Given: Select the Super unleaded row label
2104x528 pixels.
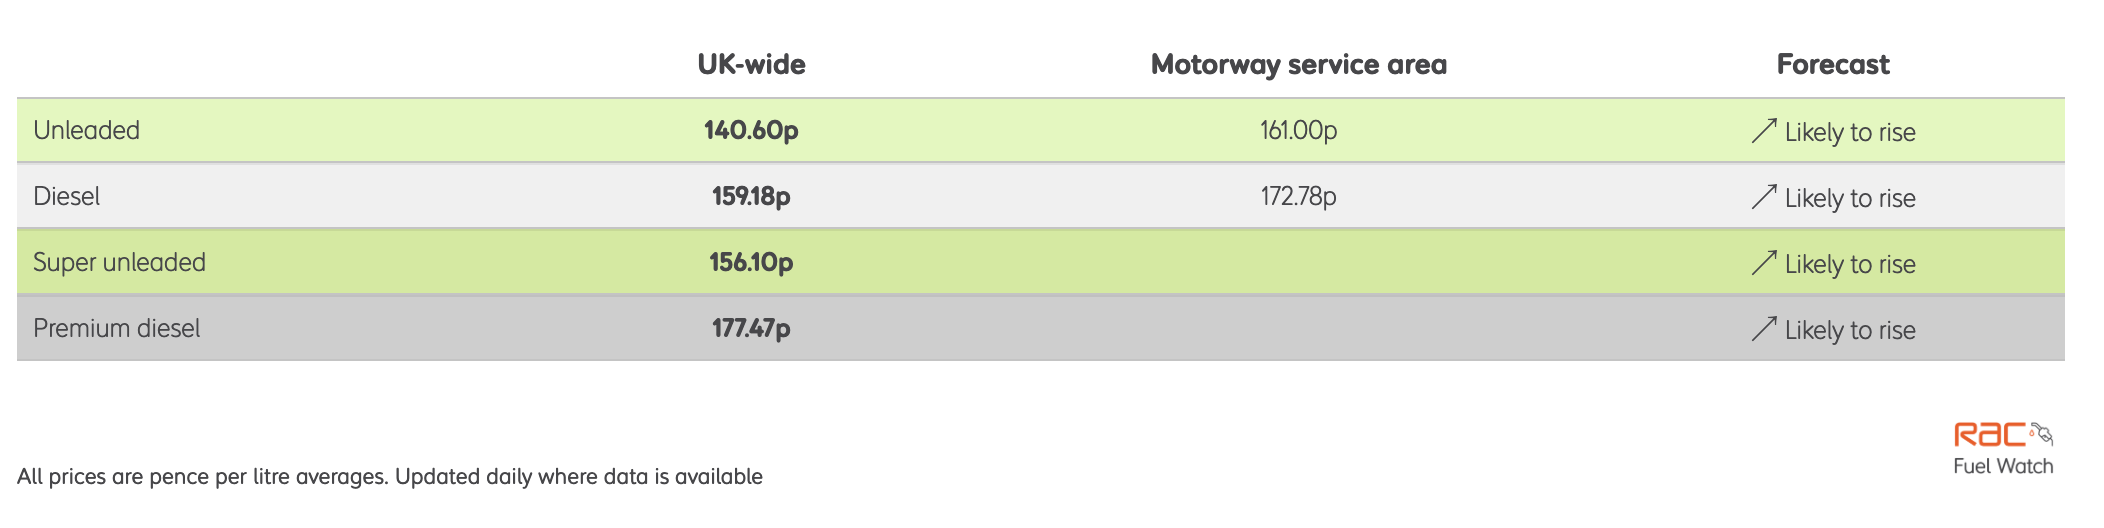Looking at the screenshot, I should pyautogui.click(x=119, y=263).
